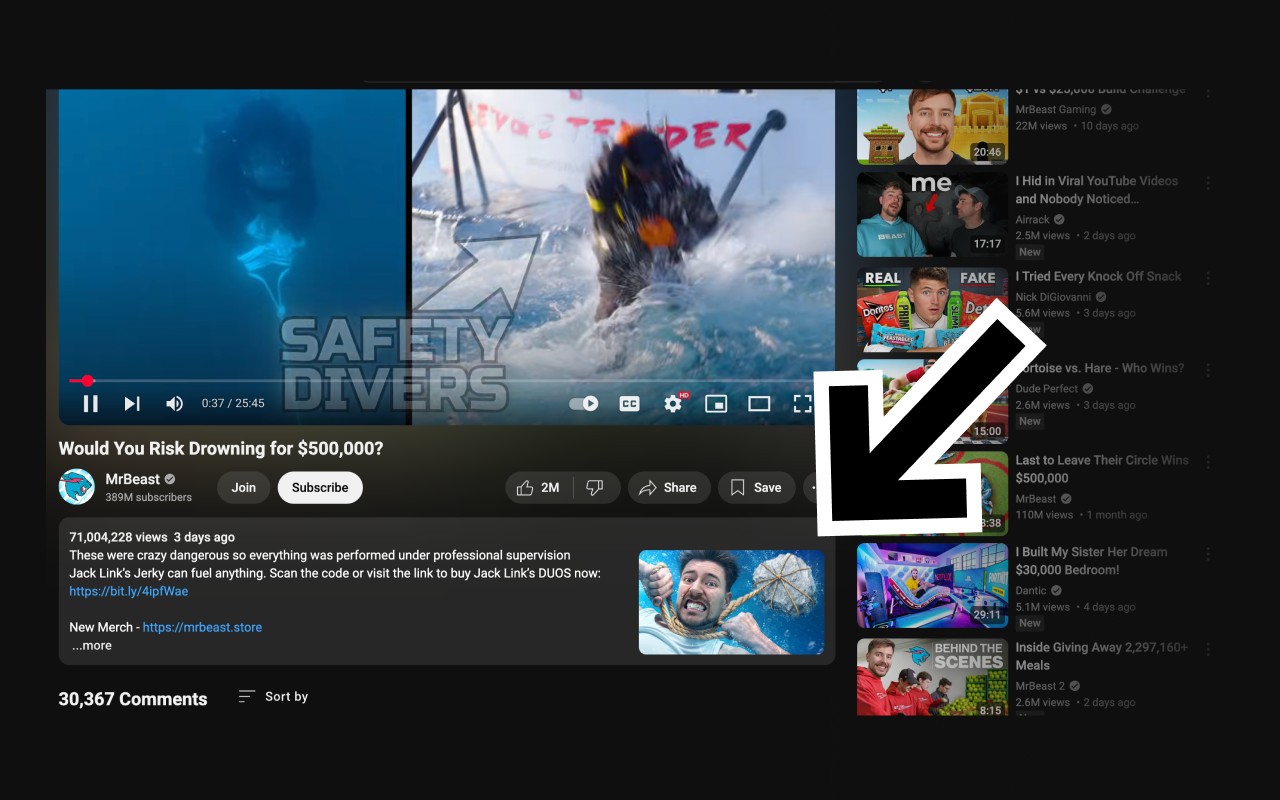Open the bit.ly/4ipfWae link
This screenshot has height=800, width=1280.
point(129,591)
